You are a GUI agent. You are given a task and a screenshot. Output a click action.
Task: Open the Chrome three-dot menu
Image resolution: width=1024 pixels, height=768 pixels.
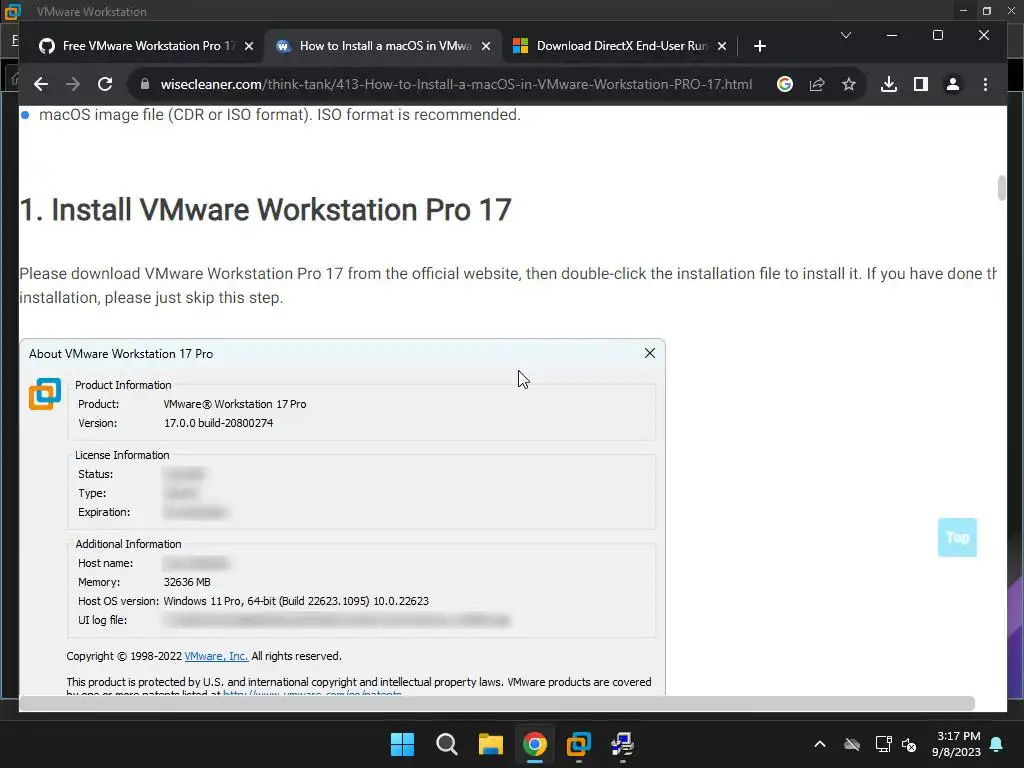(985, 84)
